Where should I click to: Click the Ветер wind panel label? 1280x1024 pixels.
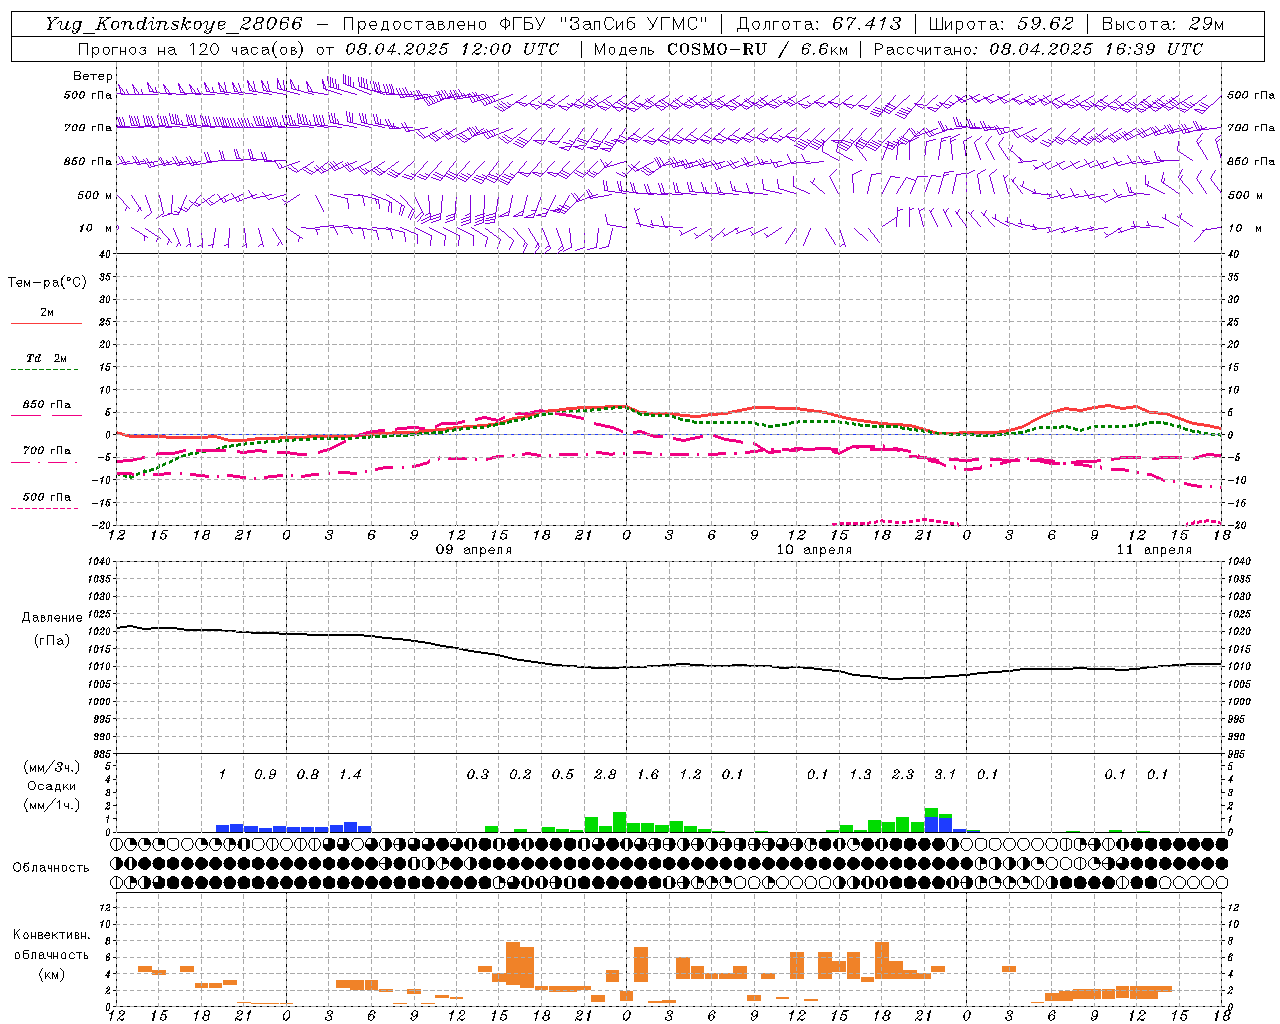92,76
